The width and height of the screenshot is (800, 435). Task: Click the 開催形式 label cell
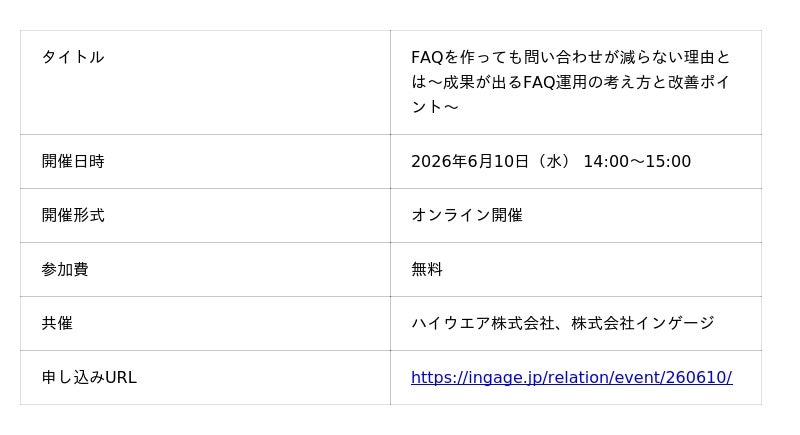(205, 216)
